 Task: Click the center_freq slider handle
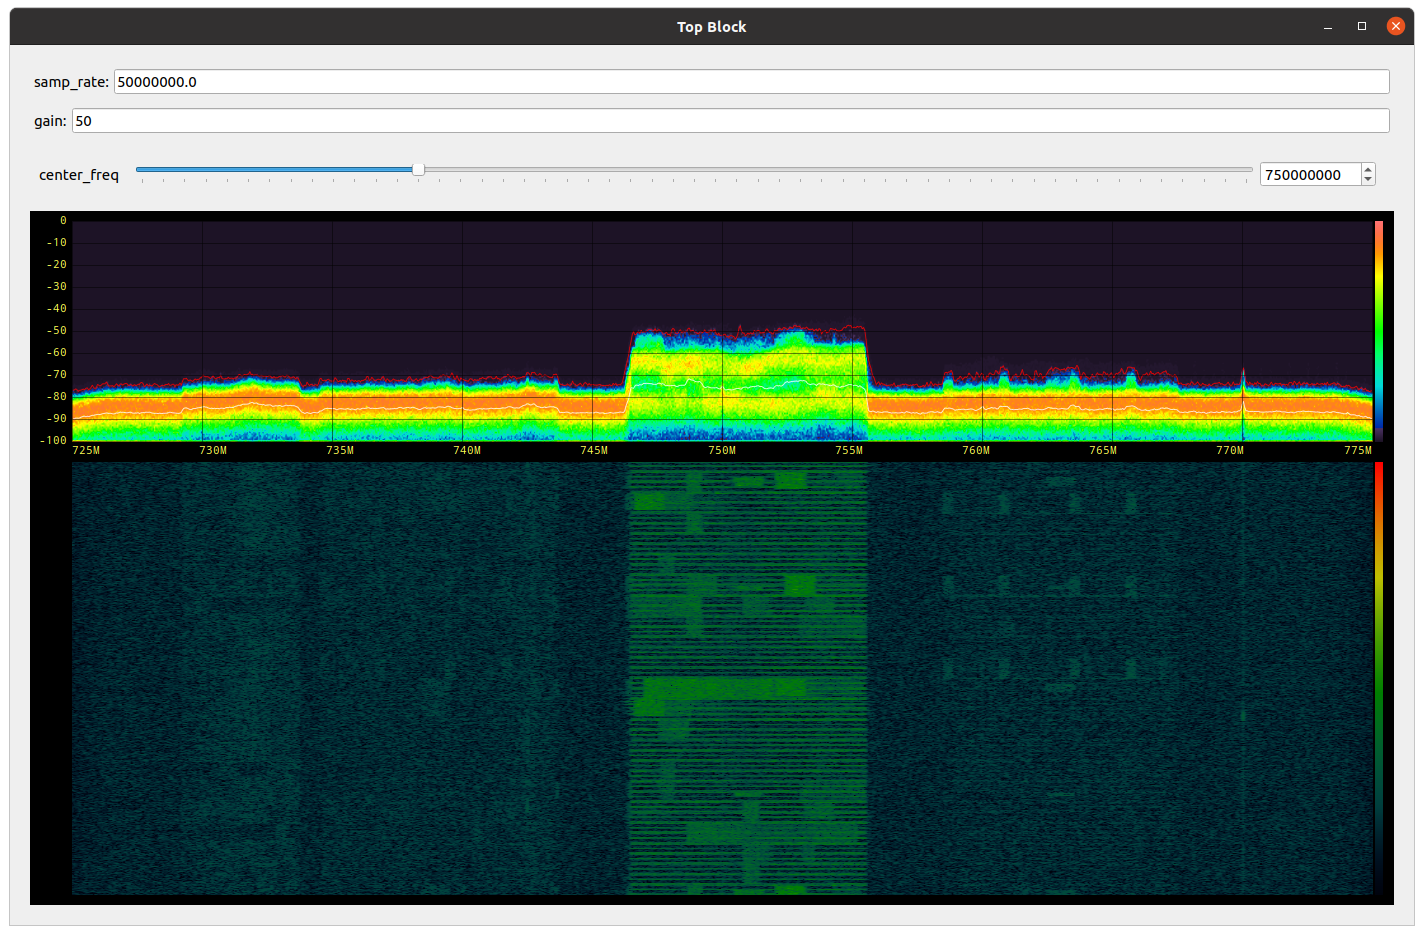(x=417, y=170)
